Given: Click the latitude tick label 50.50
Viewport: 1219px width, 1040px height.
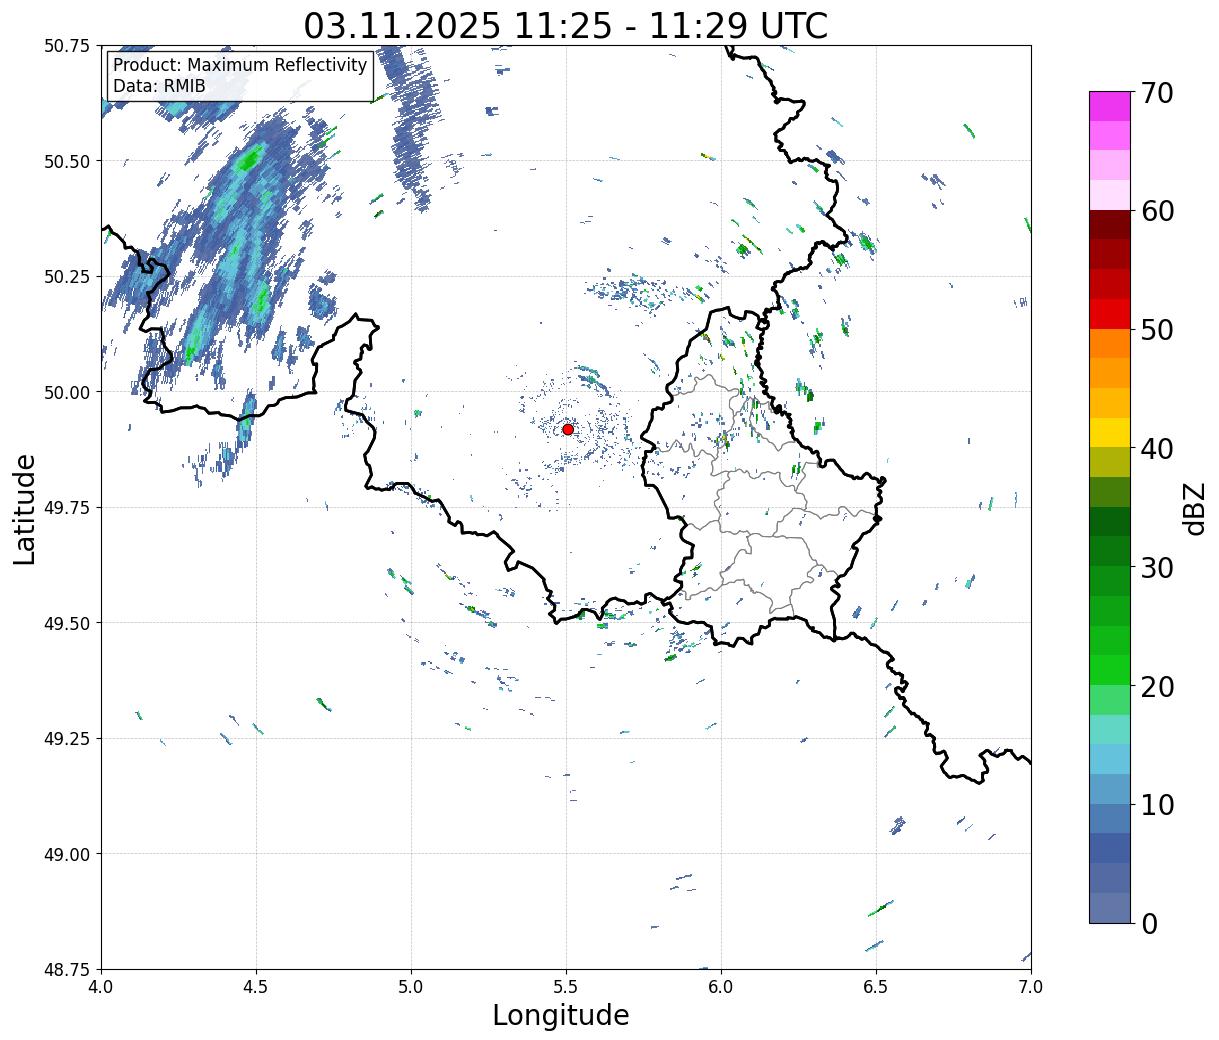Looking at the screenshot, I should pos(67,161).
